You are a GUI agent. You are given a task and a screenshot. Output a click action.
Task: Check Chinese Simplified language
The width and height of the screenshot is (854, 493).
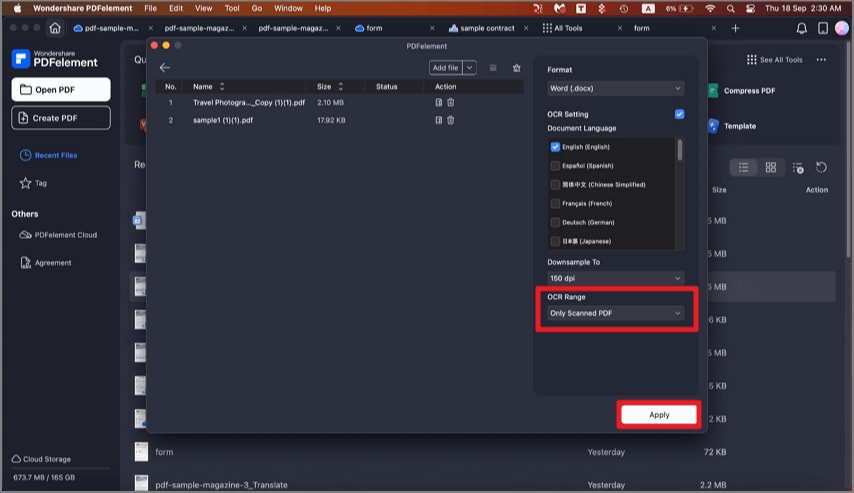click(555, 185)
